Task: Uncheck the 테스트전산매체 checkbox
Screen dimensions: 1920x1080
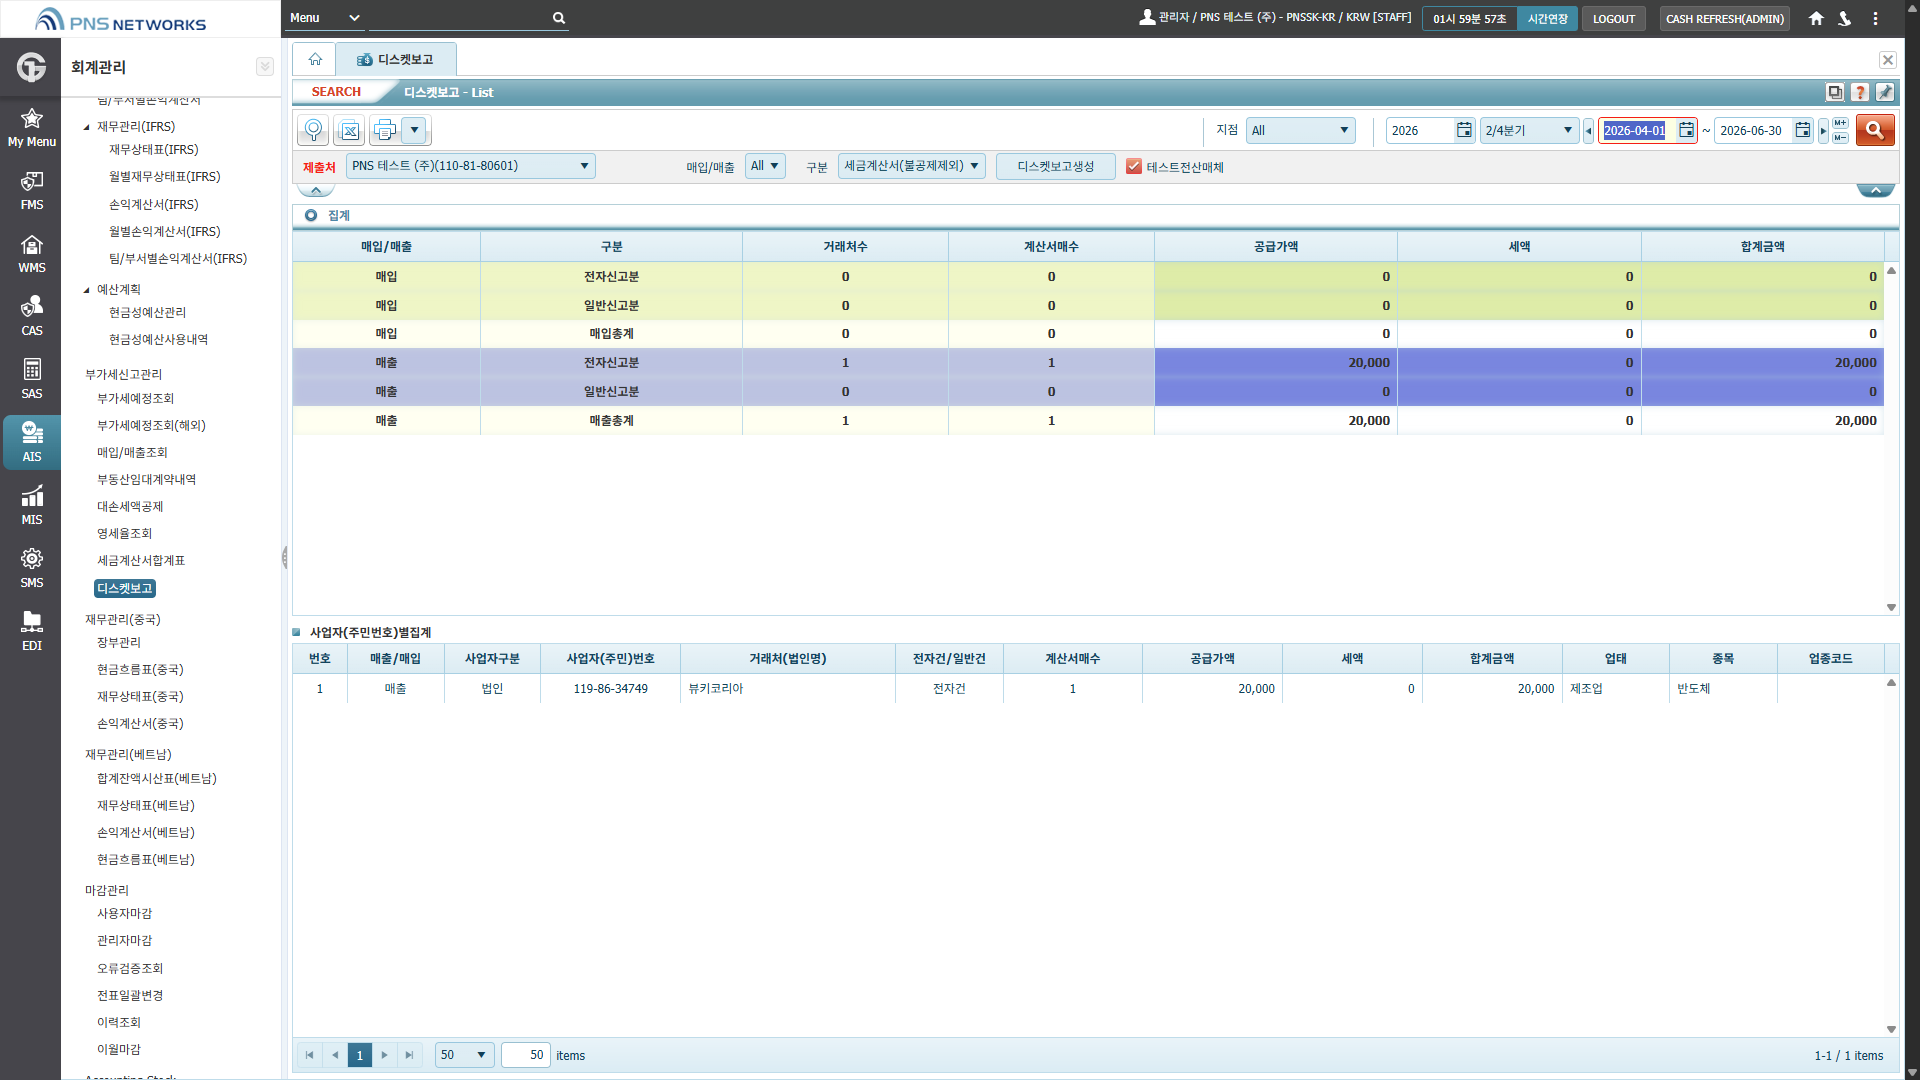Action: point(1134,167)
